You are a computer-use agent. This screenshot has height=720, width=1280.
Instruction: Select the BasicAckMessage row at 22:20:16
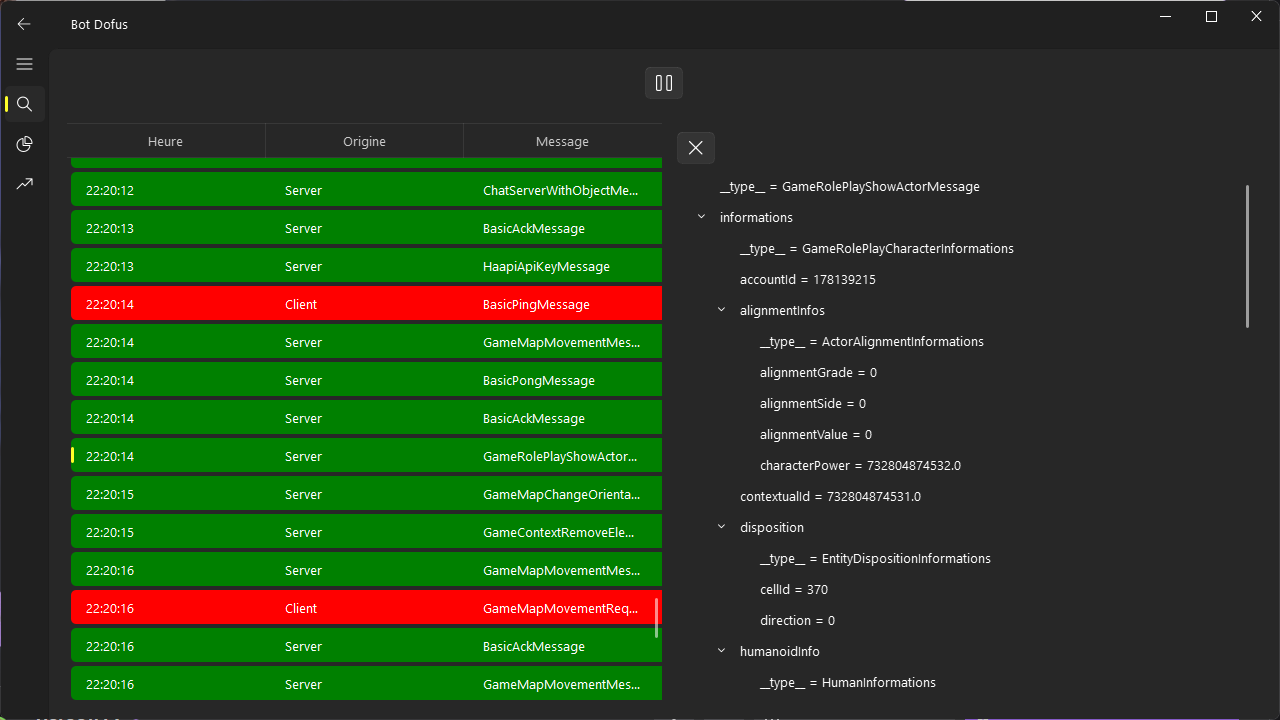(x=366, y=646)
